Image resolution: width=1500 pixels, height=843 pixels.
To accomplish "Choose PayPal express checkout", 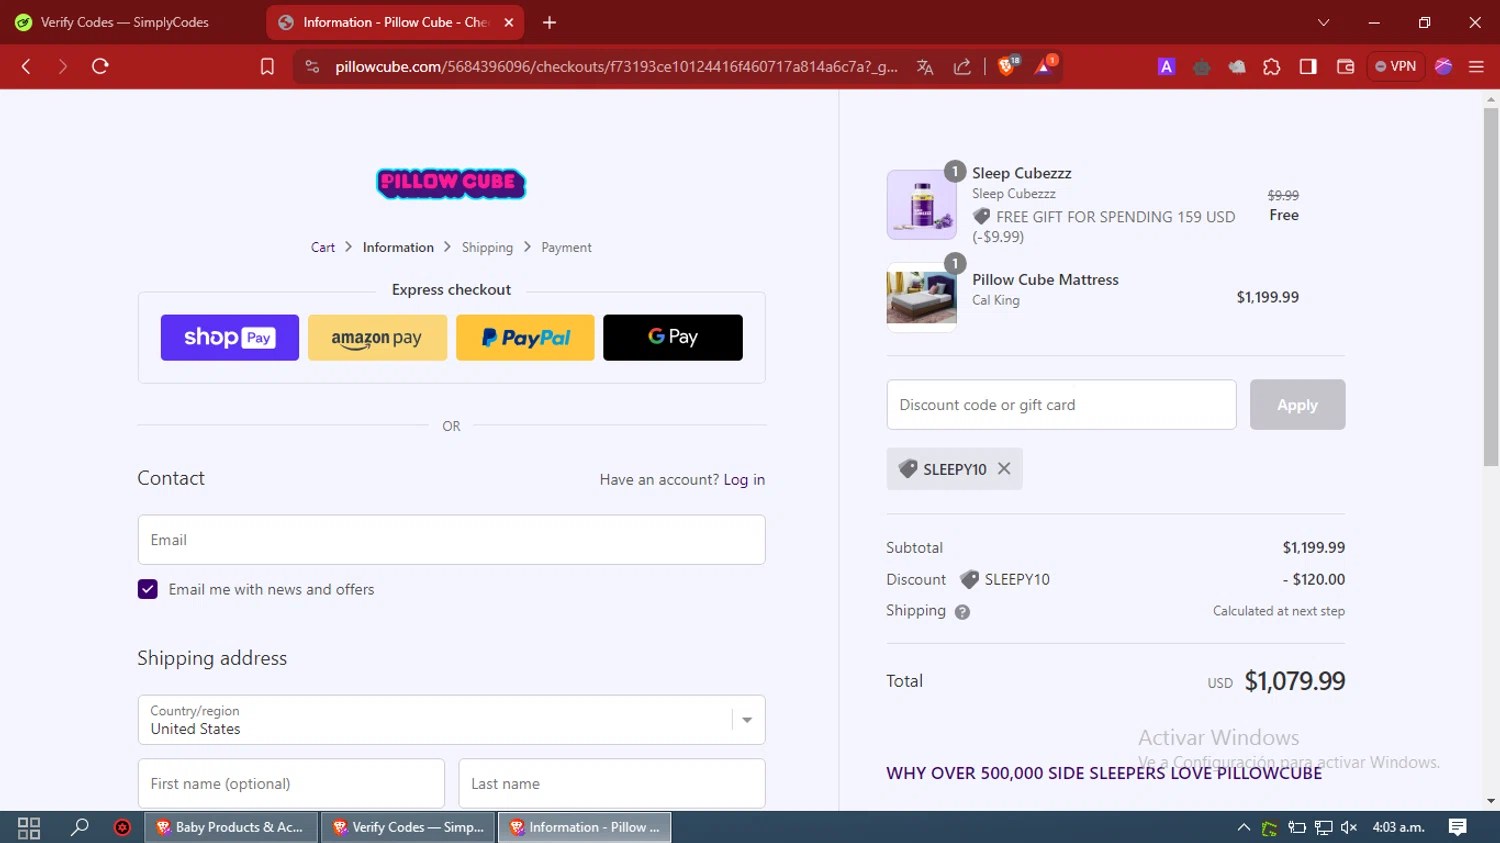I will 525,338.
